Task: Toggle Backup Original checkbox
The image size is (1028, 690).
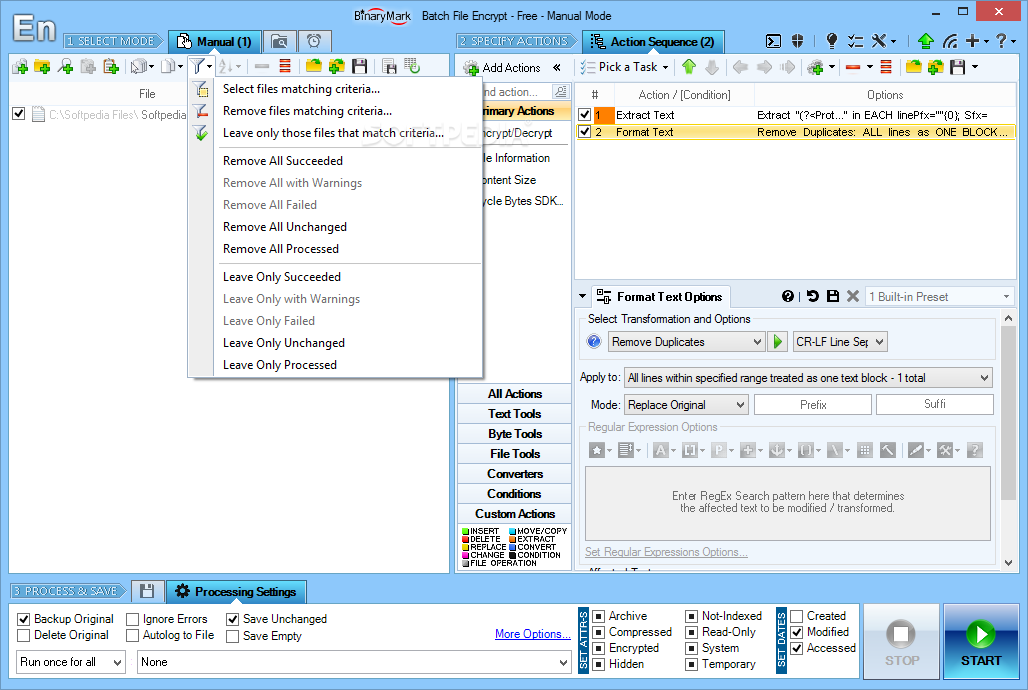Action: click(x=24, y=619)
